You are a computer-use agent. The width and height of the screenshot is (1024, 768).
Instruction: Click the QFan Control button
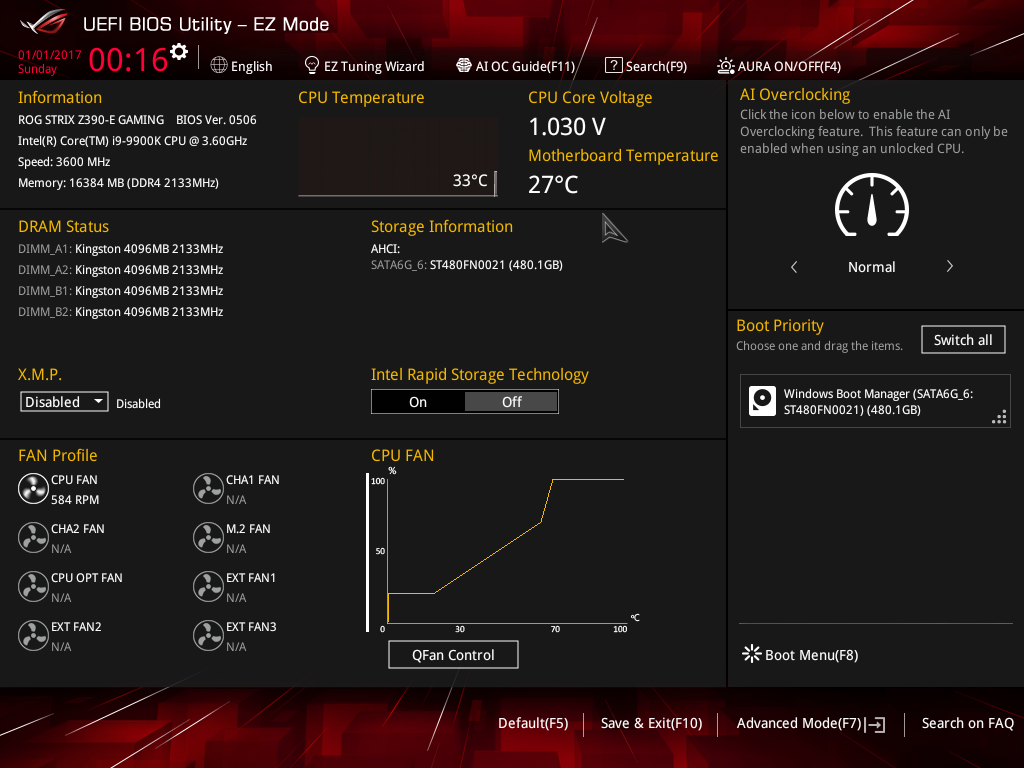[453, 654]
